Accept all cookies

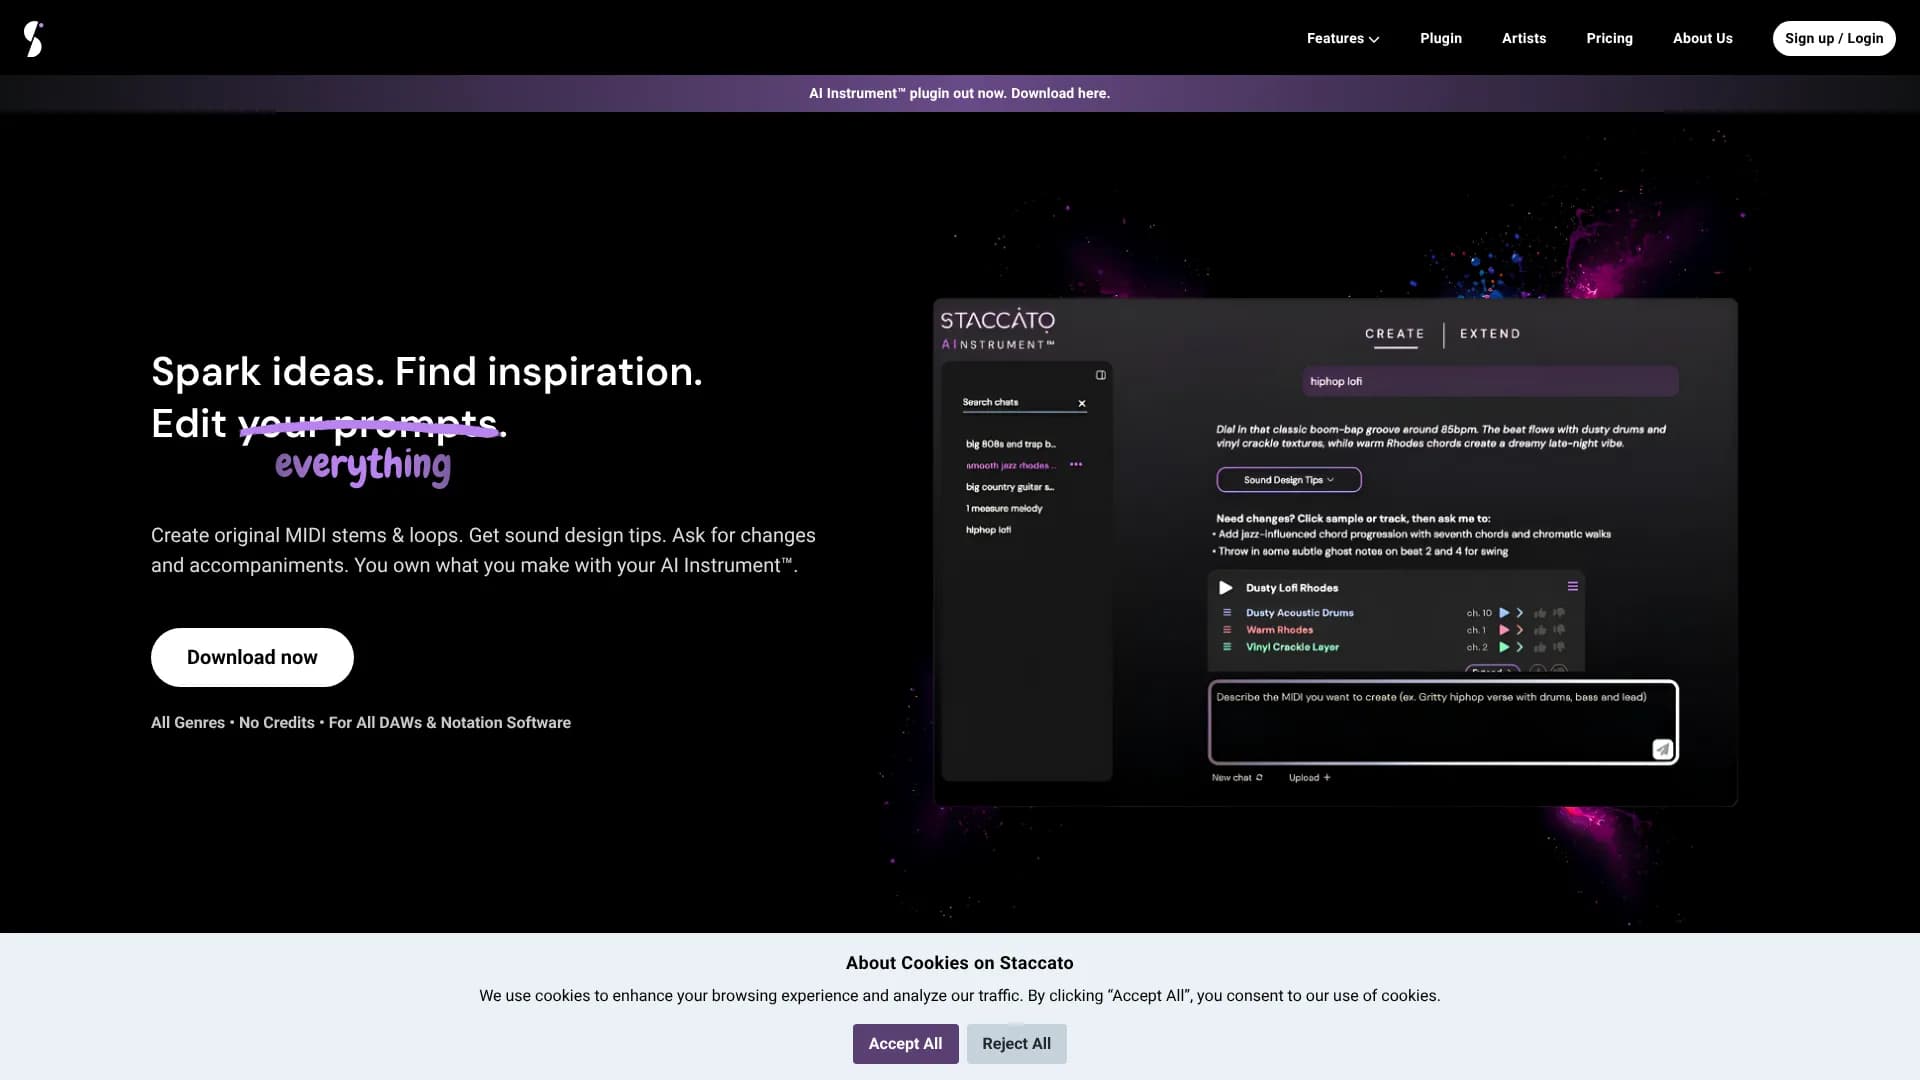pyautogui.click(x=905, y=1043)
